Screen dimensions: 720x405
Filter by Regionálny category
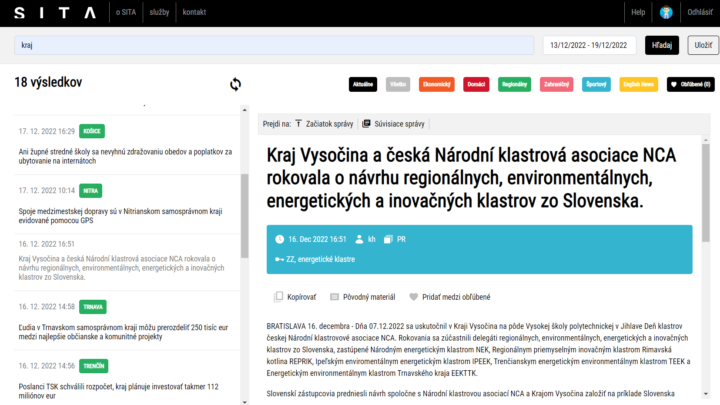click(x=514, y=84)
